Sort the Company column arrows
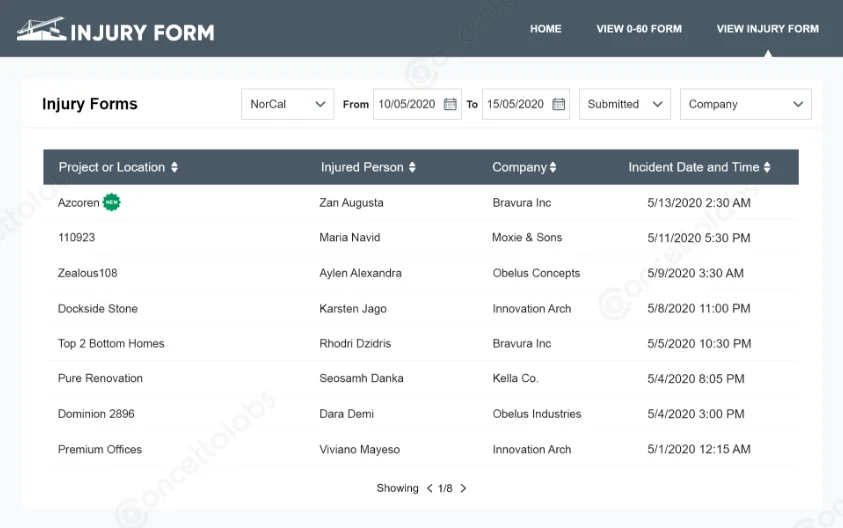 [553, 168]
